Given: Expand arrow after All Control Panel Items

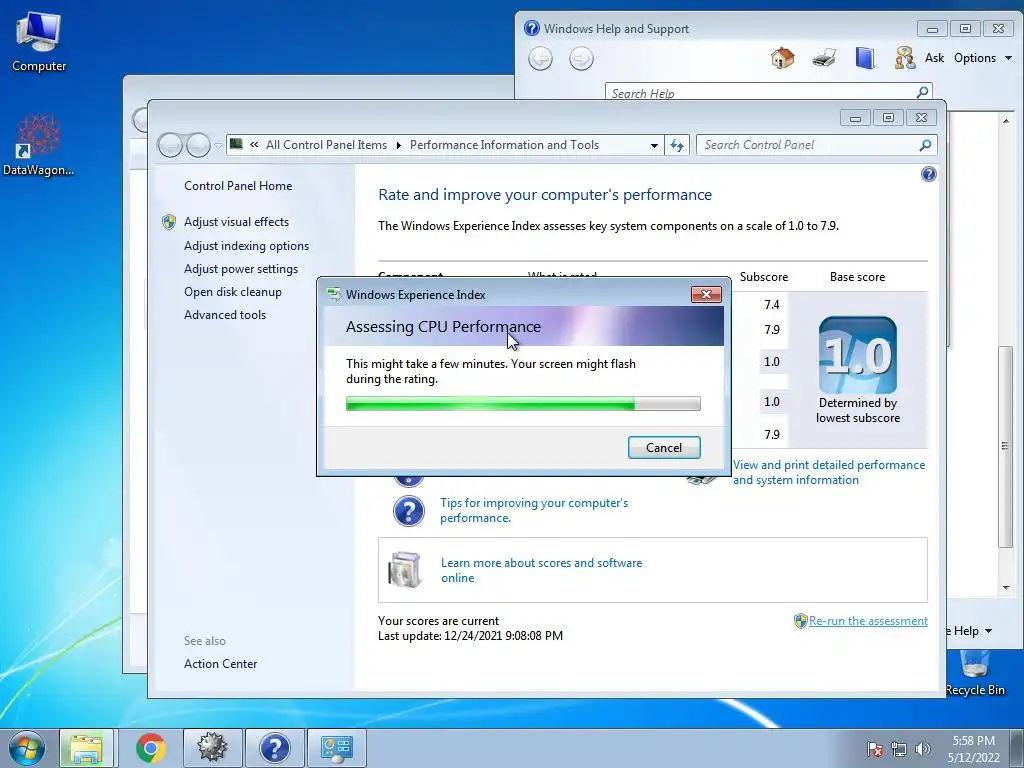Looking at the screenshot, I should click(398, 145).
